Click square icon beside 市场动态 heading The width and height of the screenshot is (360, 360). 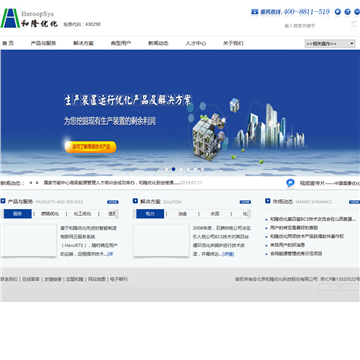coord(268,201)
